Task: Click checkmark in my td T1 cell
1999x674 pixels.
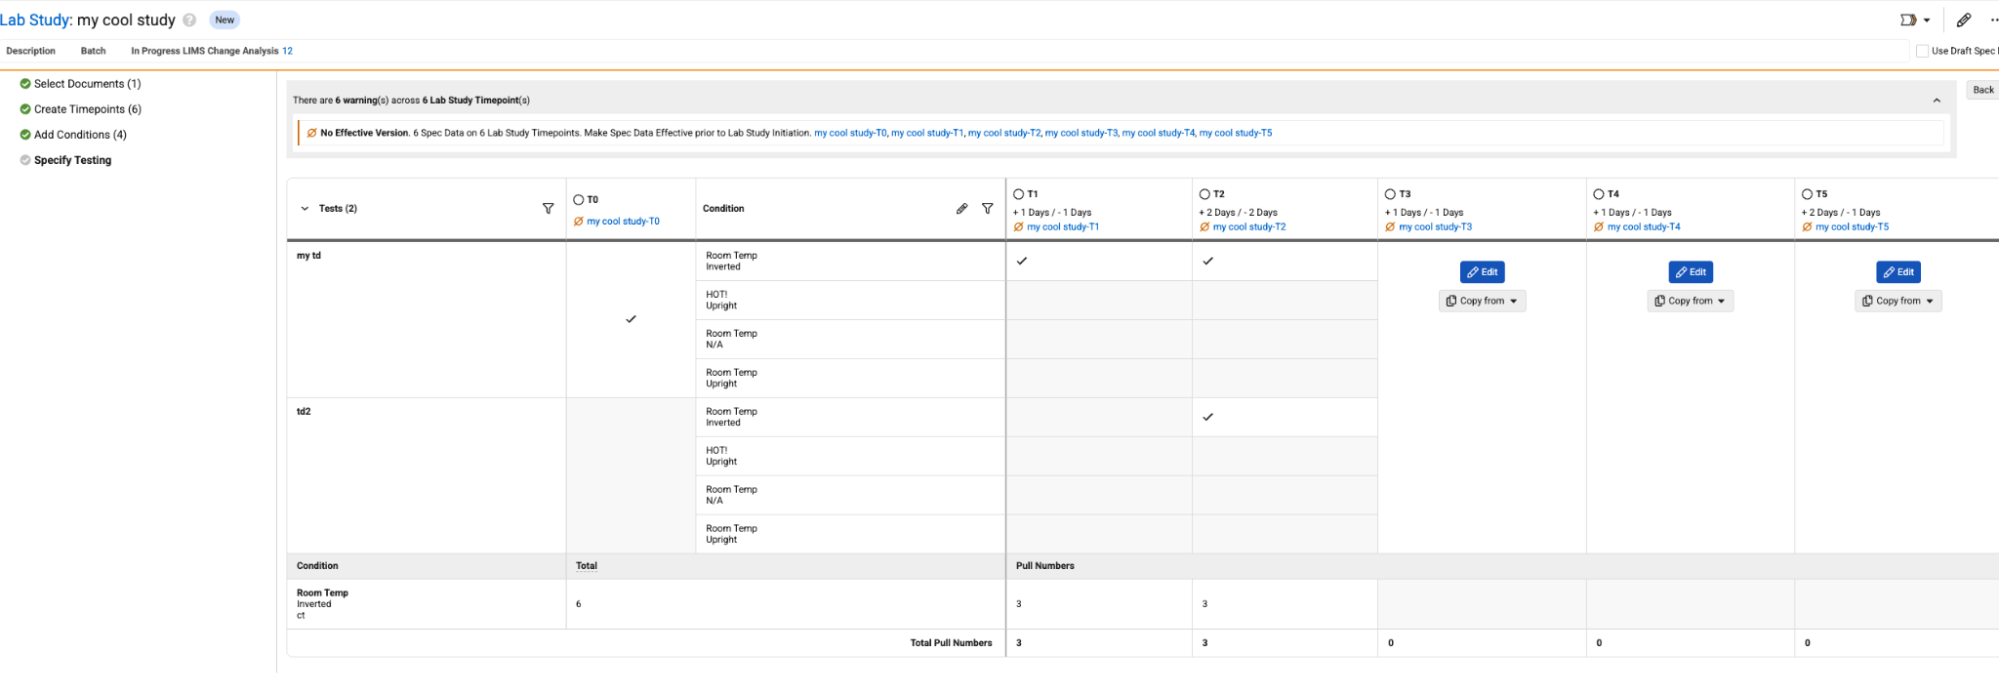Action: (x=1021, y=261)
